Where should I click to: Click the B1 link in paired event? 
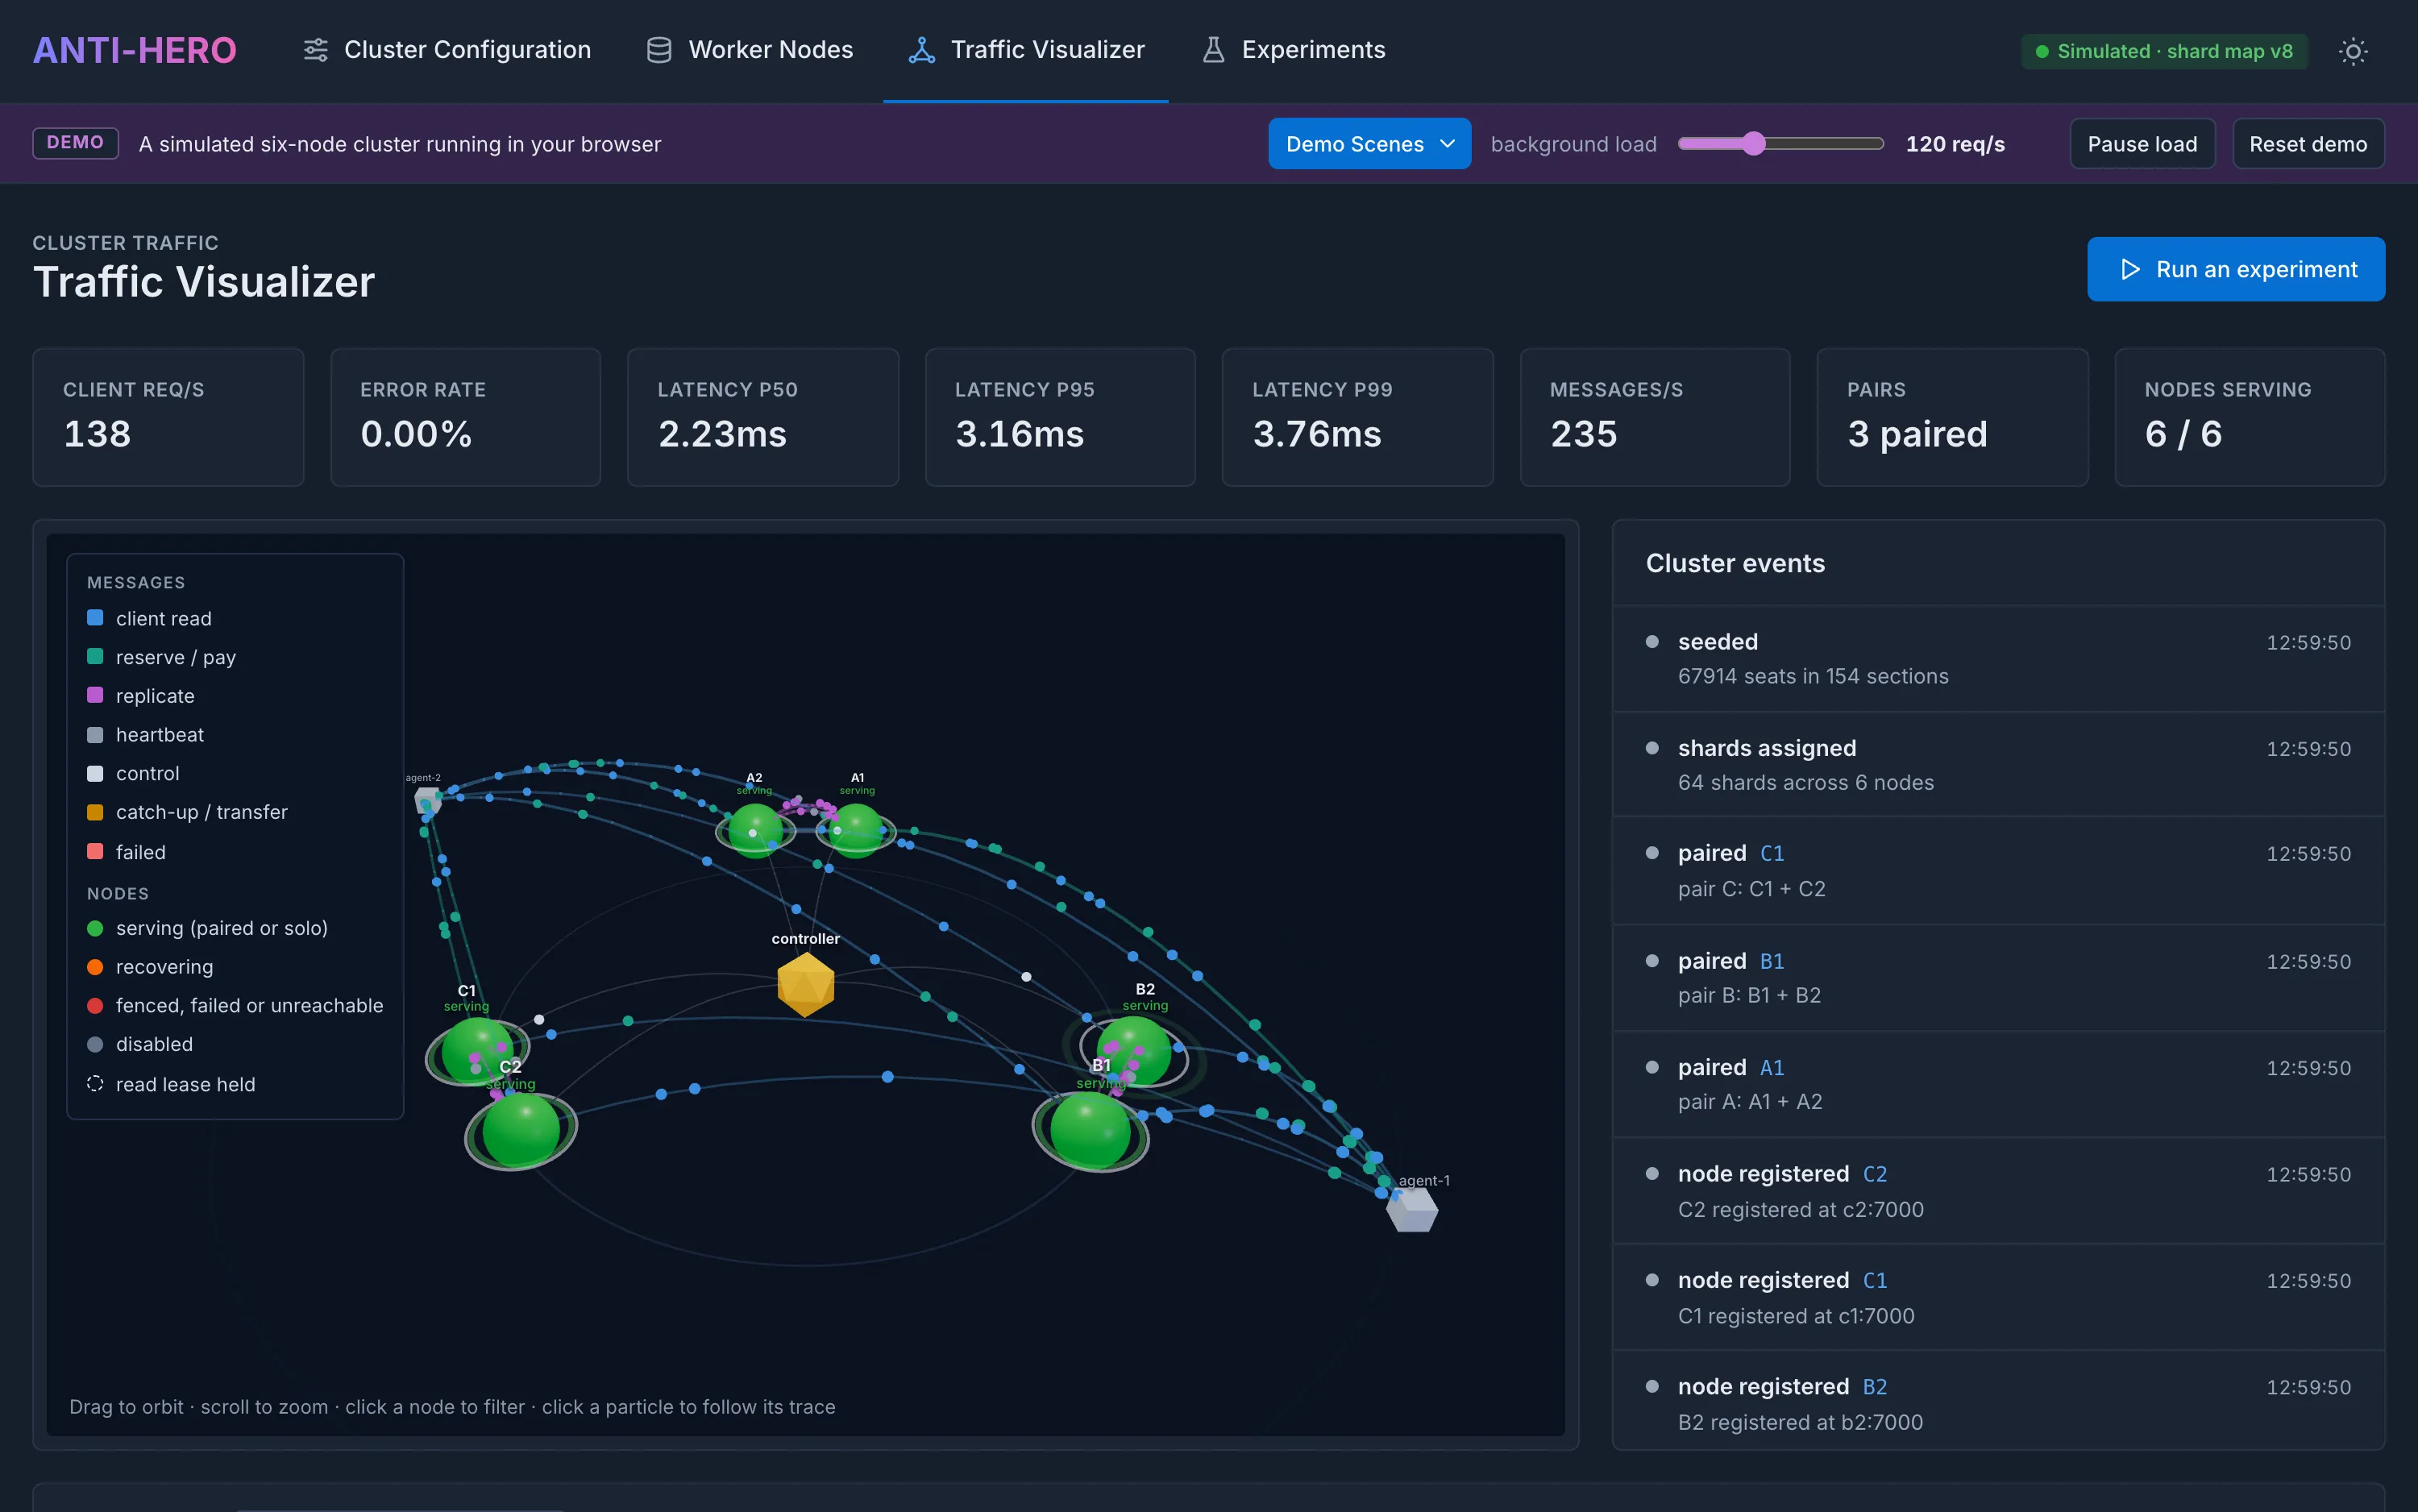click(1771, 961)
